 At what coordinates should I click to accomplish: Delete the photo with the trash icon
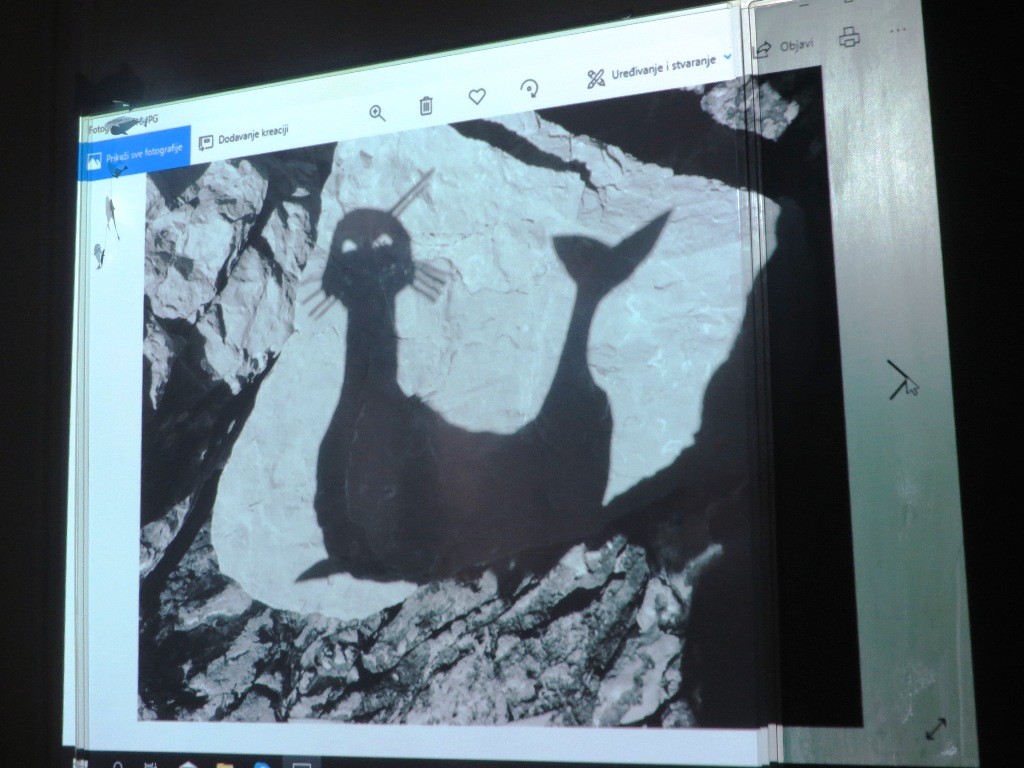click(x=426, y=105)
